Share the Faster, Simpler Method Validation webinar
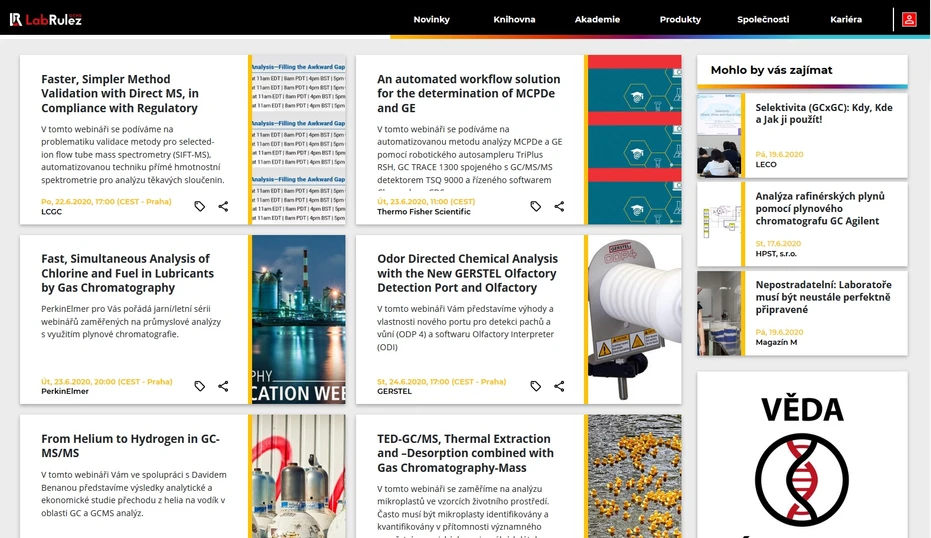Viewport: 931px width, 538px height. coord(223,206)
